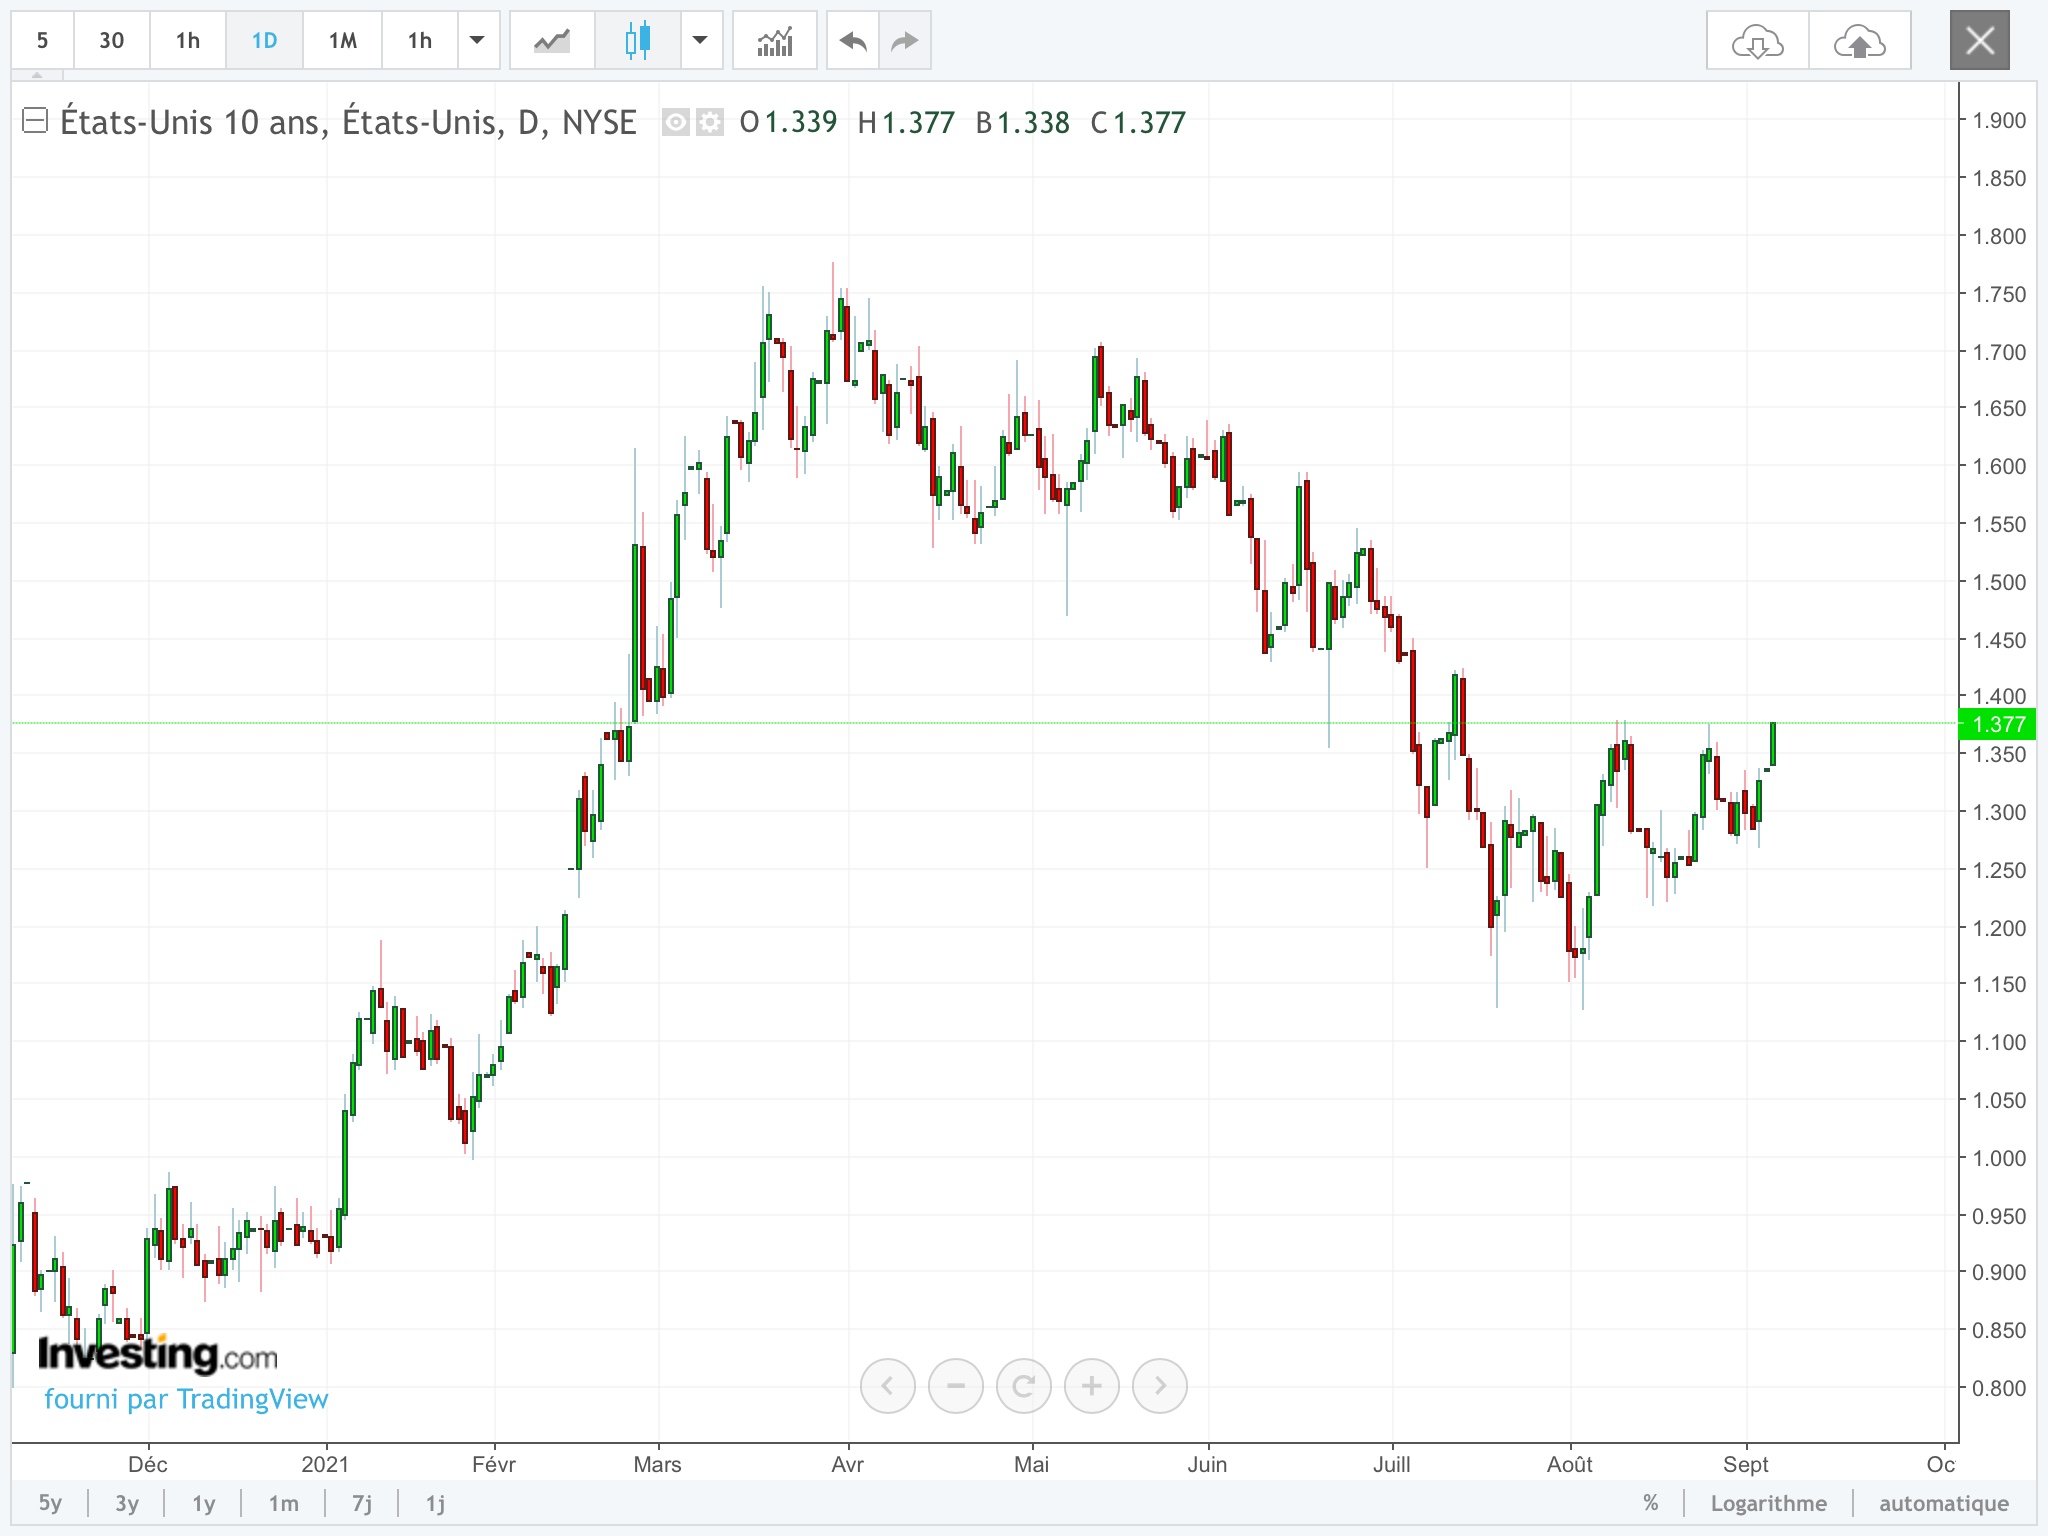
Task: Select the candlestick chart style icon
Action: click(637, 41)
